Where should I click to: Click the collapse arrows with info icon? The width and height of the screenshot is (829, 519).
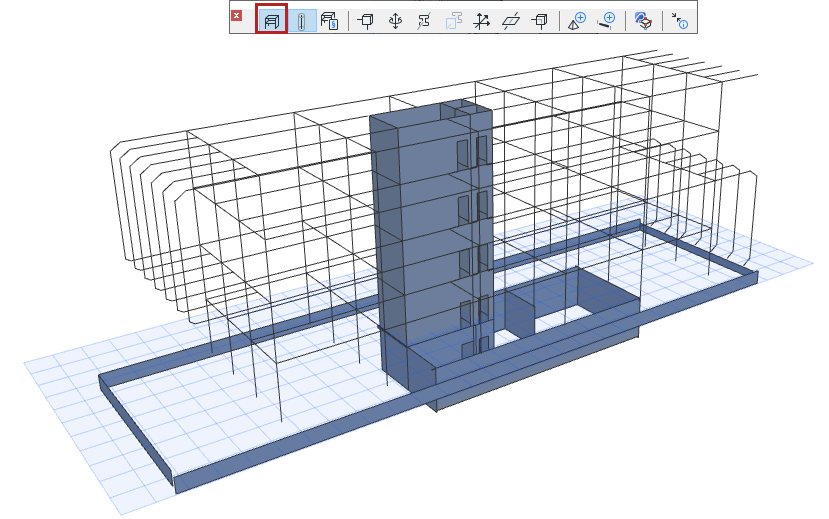[680, 19]
